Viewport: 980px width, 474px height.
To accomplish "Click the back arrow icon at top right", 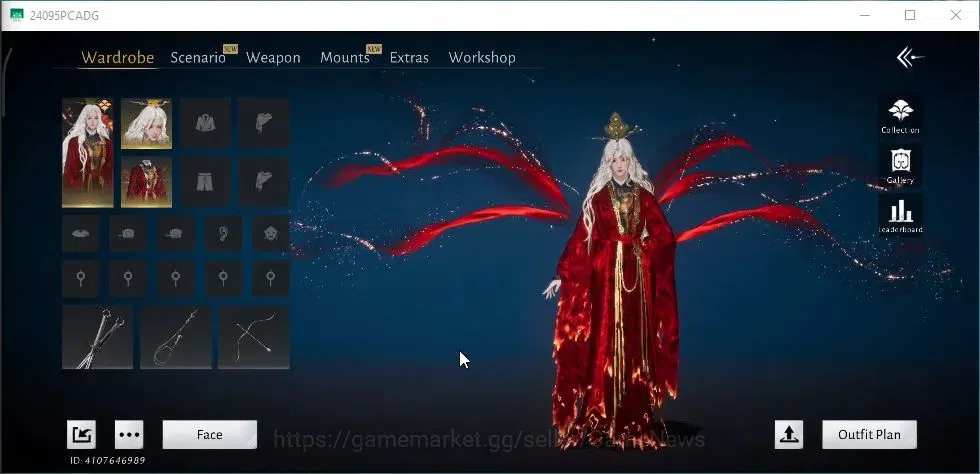I will coord(910,58).
